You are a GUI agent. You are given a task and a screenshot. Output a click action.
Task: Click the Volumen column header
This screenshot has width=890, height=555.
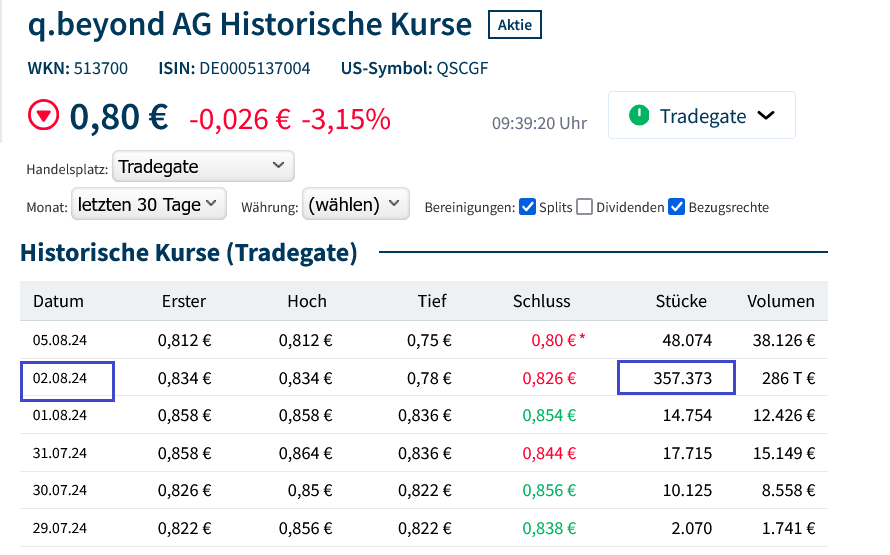point(781,301)
